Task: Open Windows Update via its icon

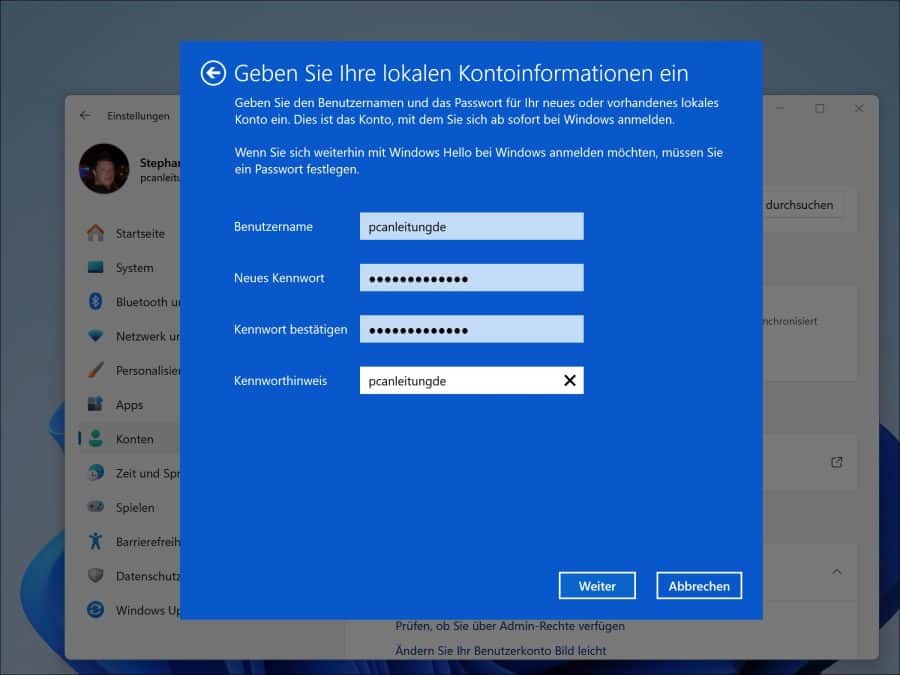Action: pos(96,610)
